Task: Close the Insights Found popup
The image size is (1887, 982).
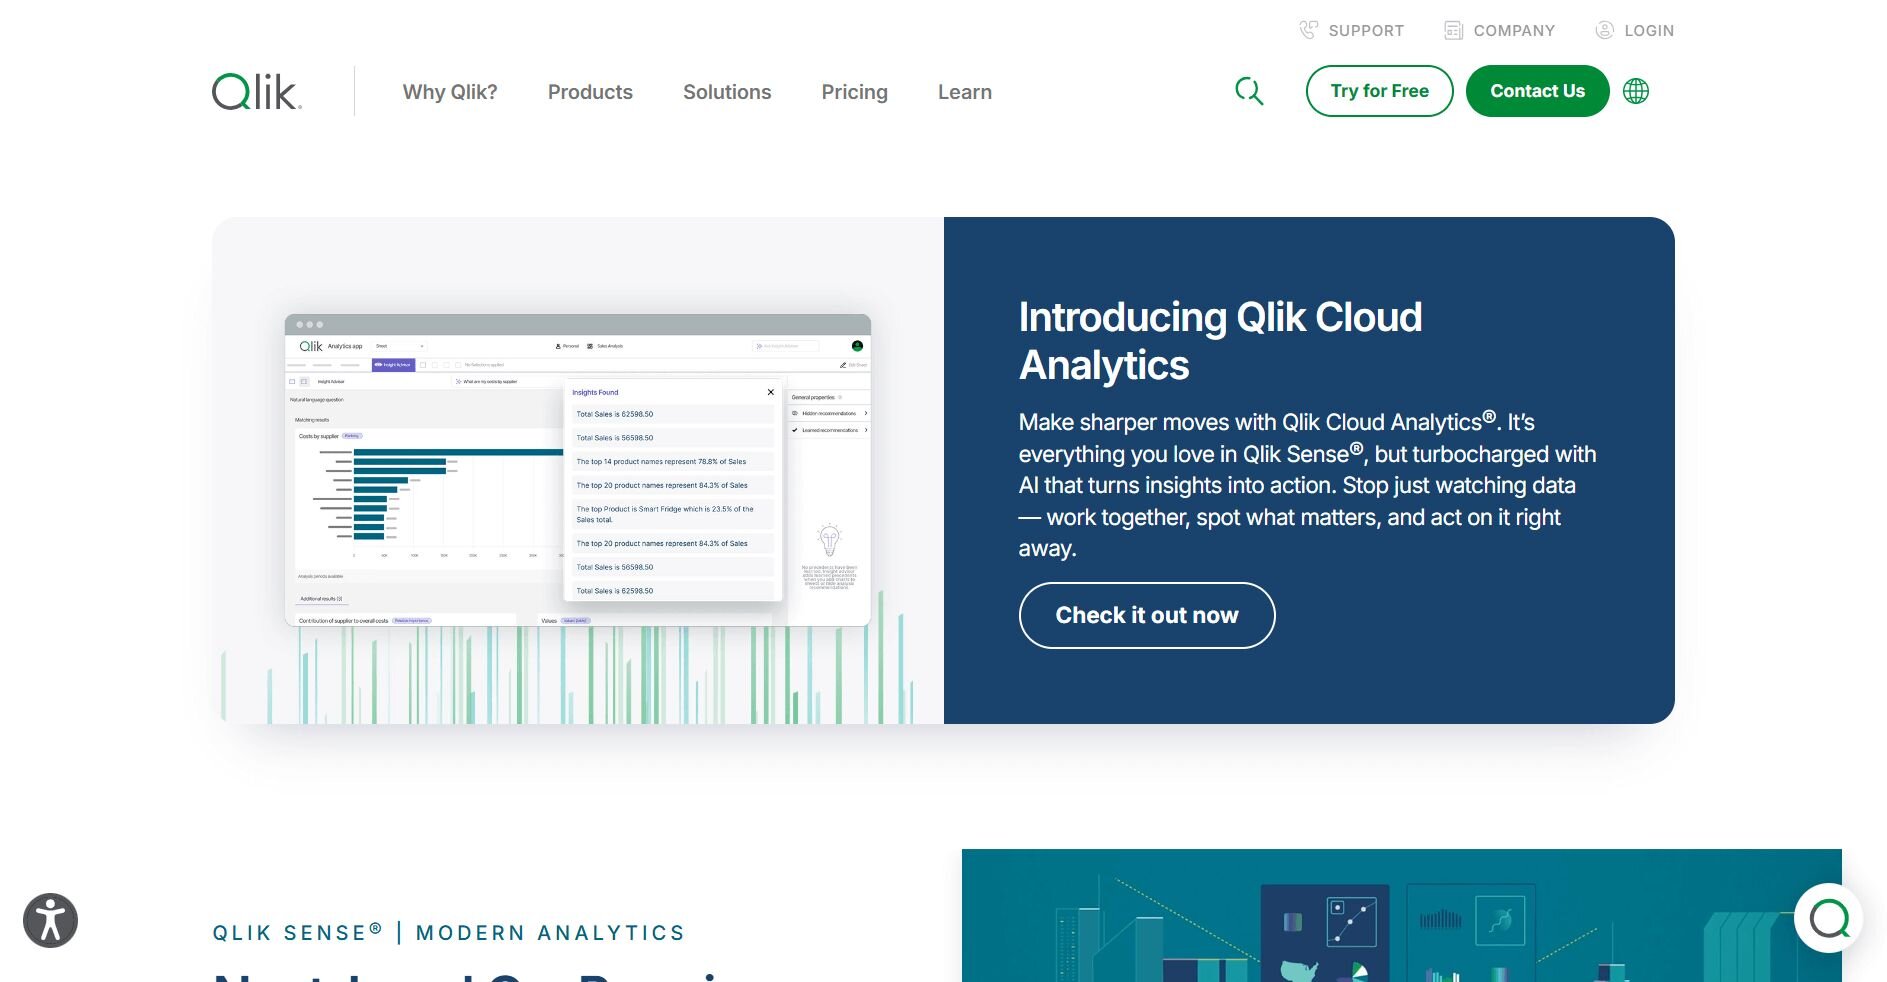Action: [770, 392]
